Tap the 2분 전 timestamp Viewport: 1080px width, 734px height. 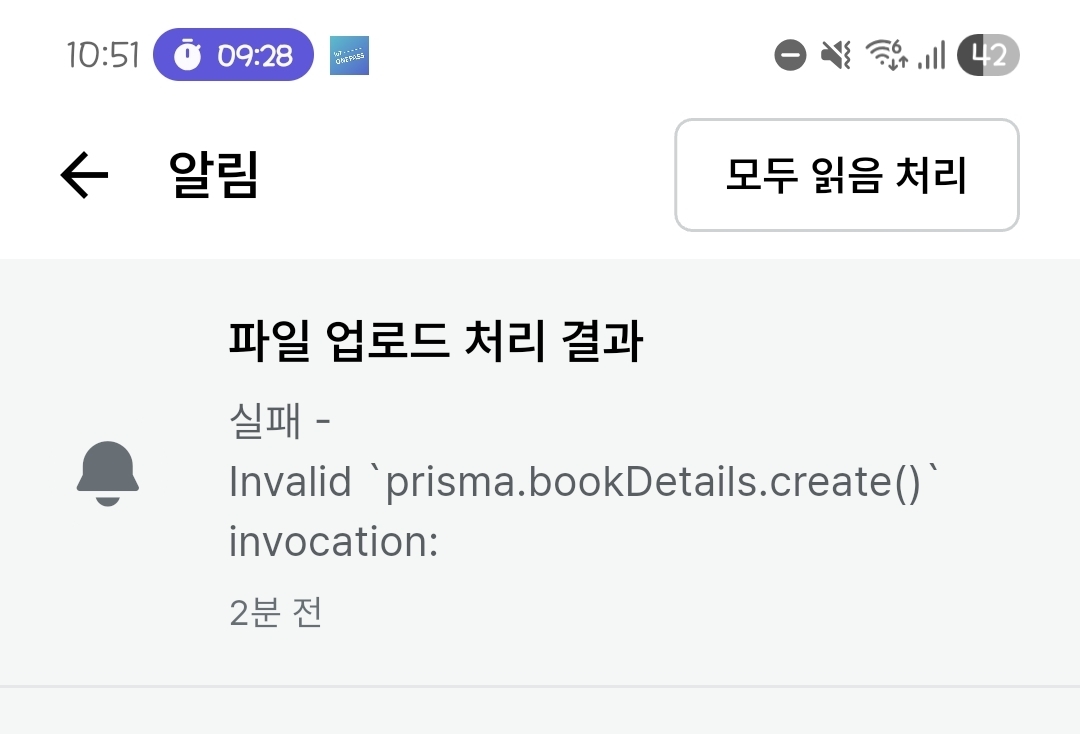click(276, 612)
